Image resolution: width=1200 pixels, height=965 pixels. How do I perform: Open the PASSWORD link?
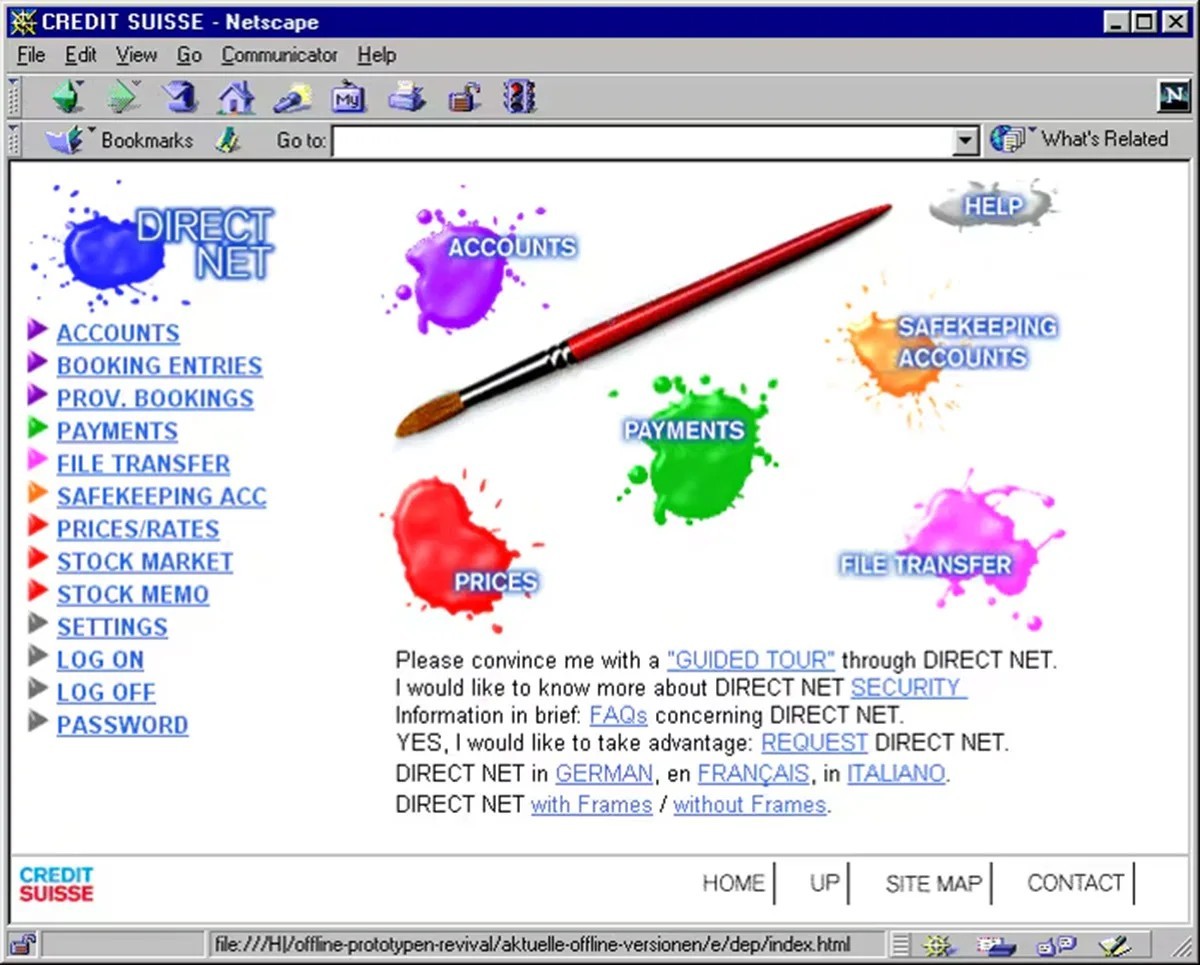122,725
